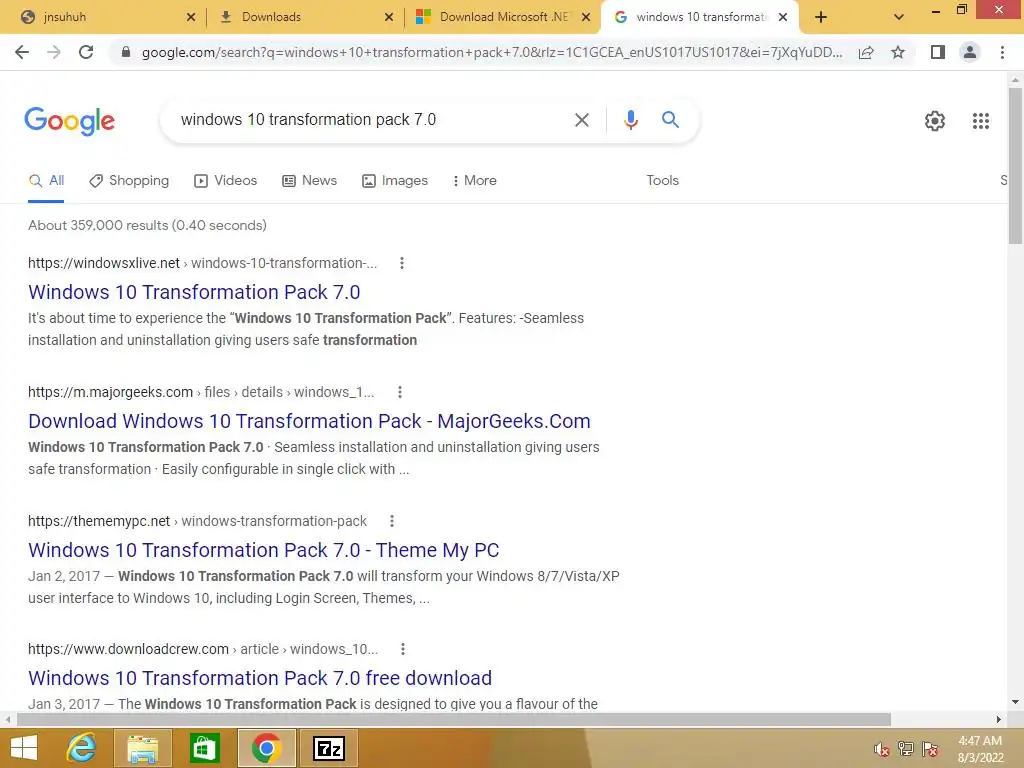The width and height of the screenshot is (1024, 768).
Task: Click the horizontal scrollbar thumb
Action: (x=453, y=719)
